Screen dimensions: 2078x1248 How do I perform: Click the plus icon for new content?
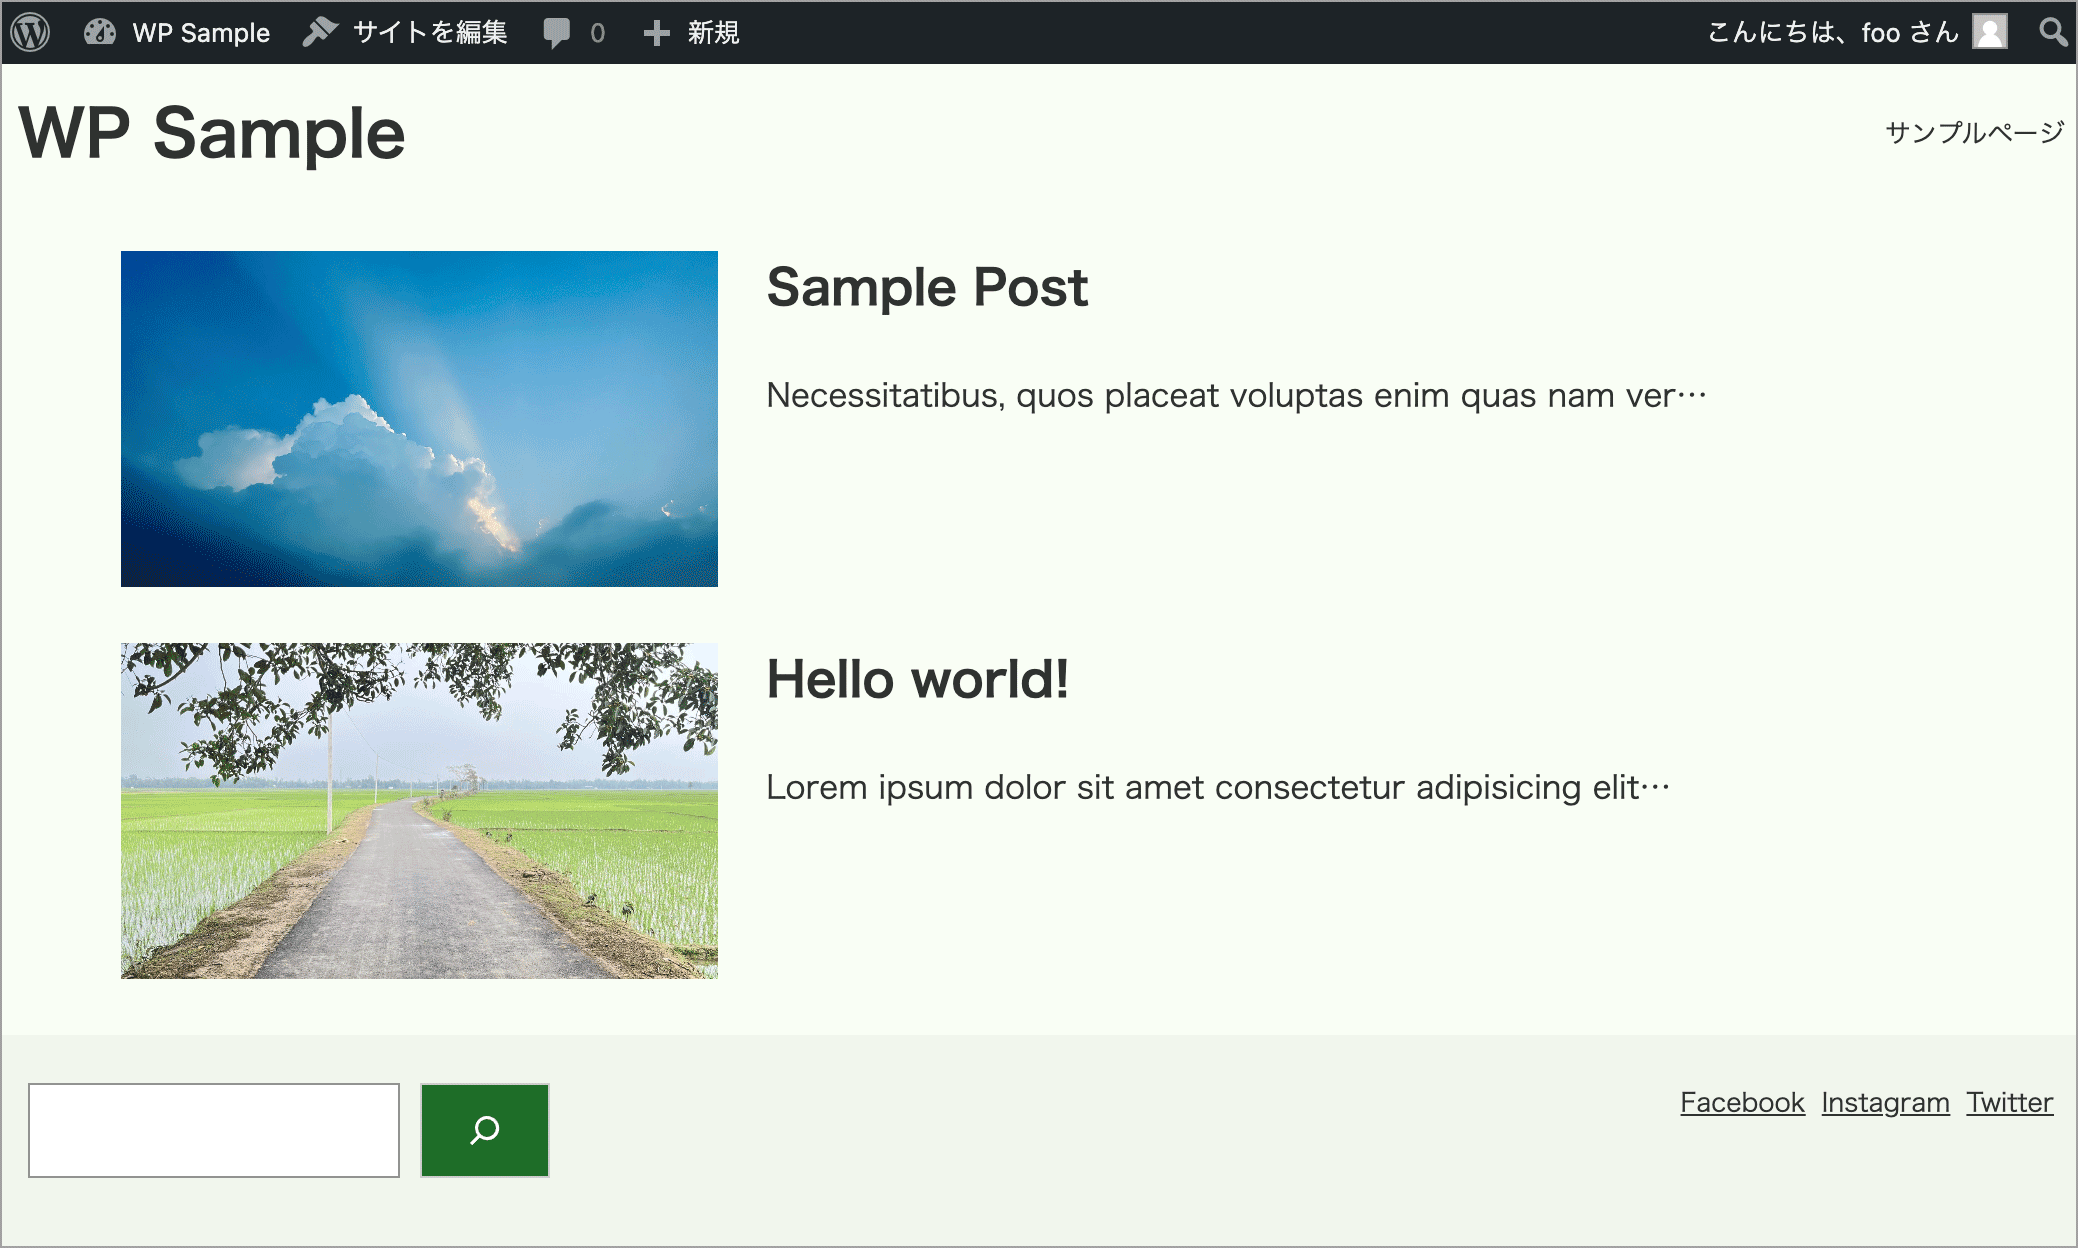coord(656,33)
